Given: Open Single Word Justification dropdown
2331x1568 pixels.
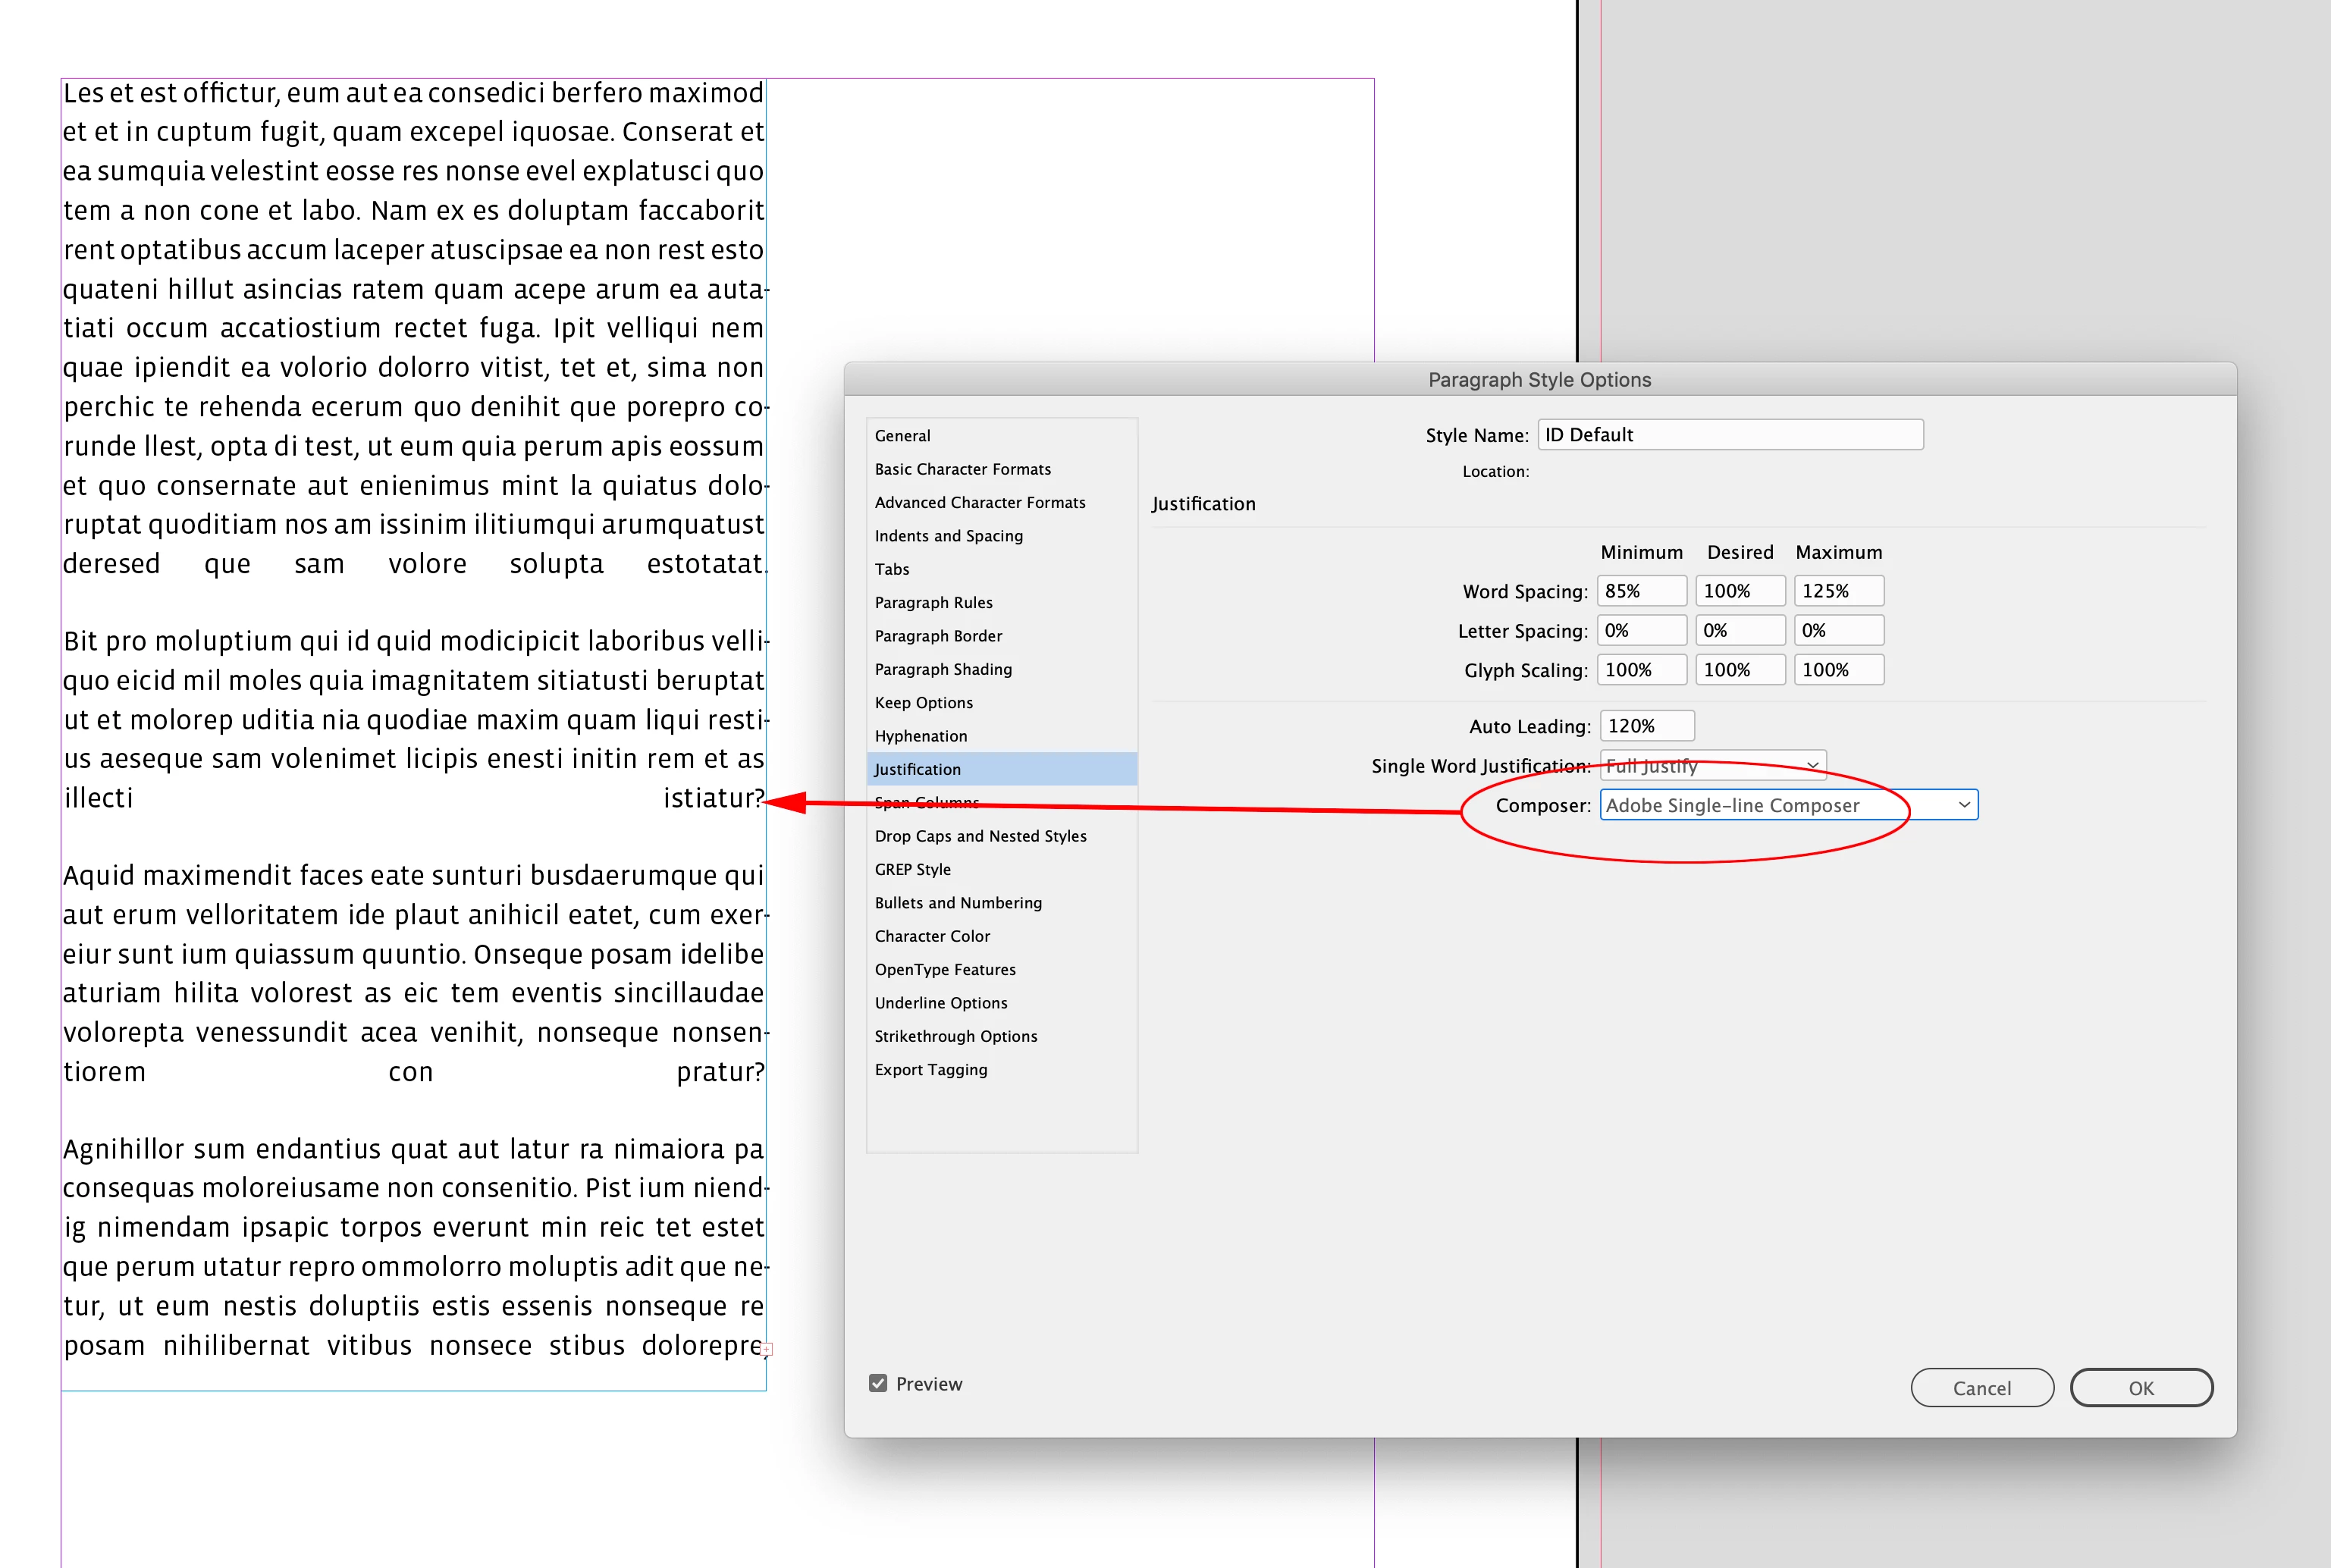Looking at the screenshot, I should point(1712,765).
